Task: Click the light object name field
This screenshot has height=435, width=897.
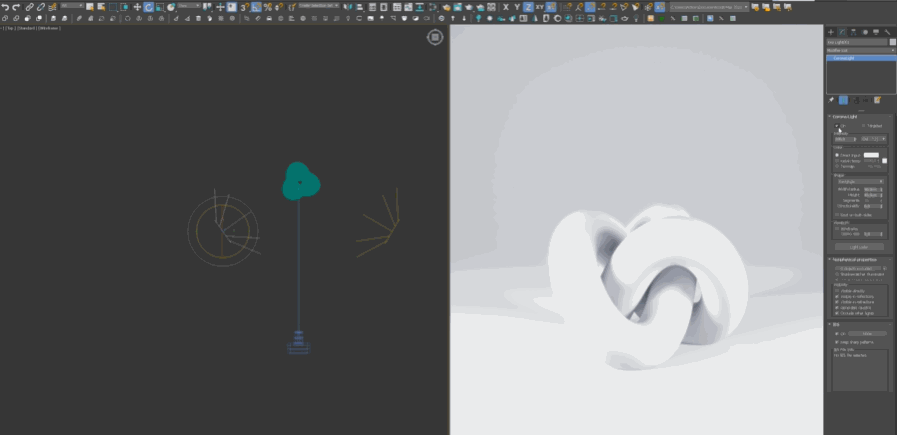Action: click(857, 42)
